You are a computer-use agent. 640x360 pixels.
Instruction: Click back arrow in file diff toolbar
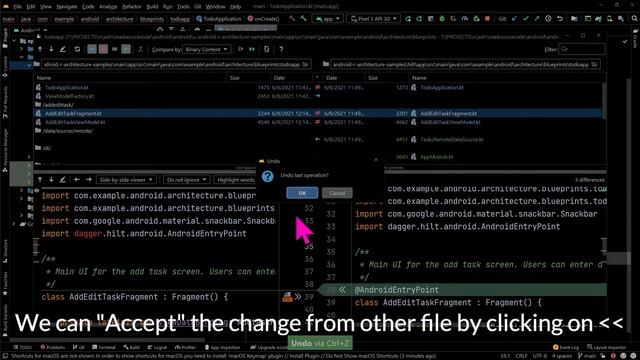77,180
